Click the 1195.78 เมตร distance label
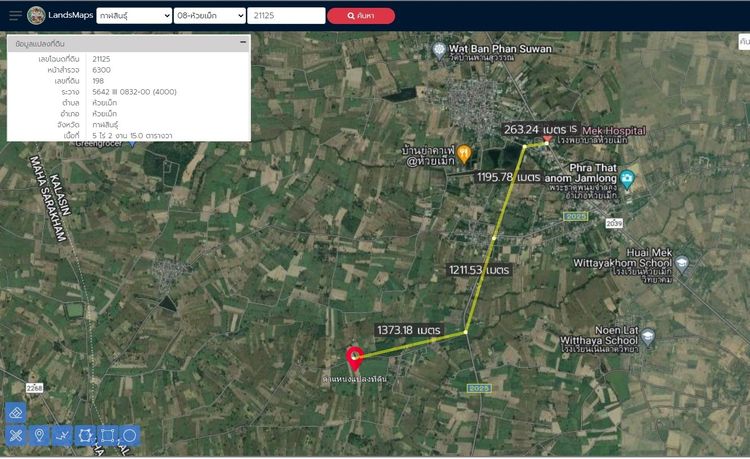The width and height of the screenshot is (750, 459). [x=508, y=177]
